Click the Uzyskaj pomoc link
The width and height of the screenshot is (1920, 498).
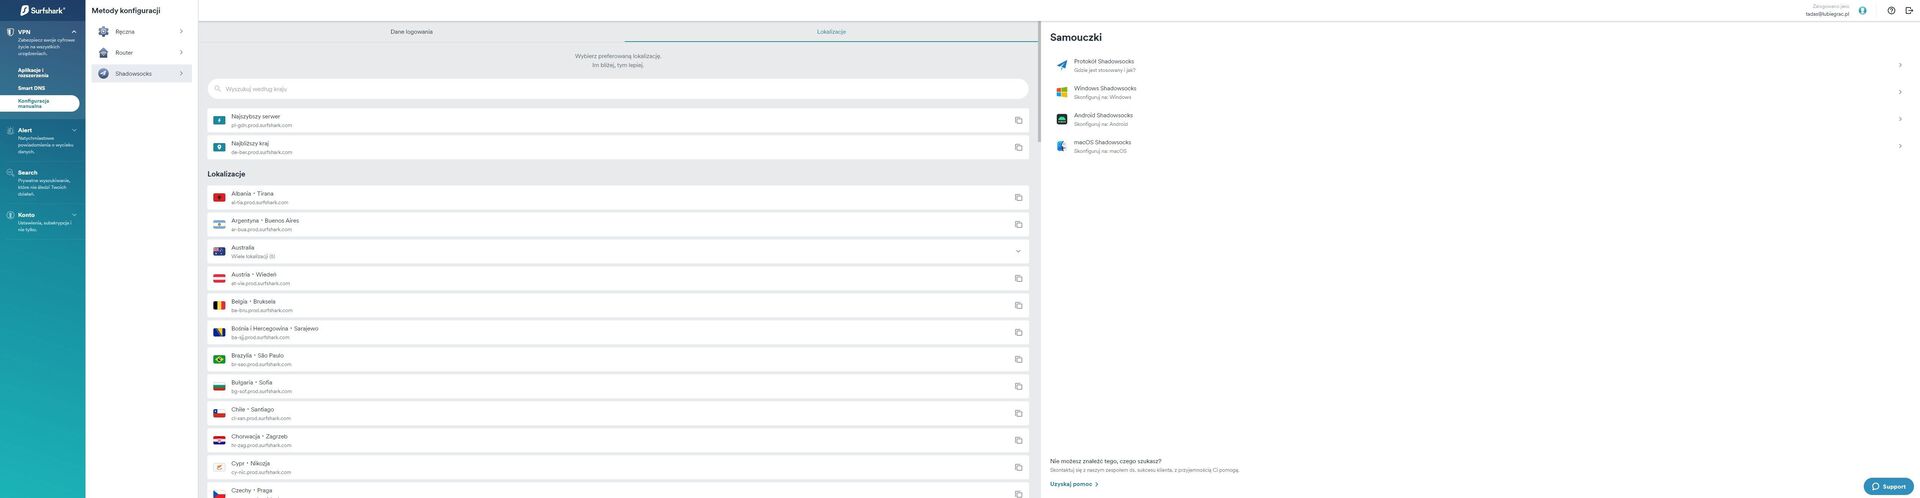1074,484
